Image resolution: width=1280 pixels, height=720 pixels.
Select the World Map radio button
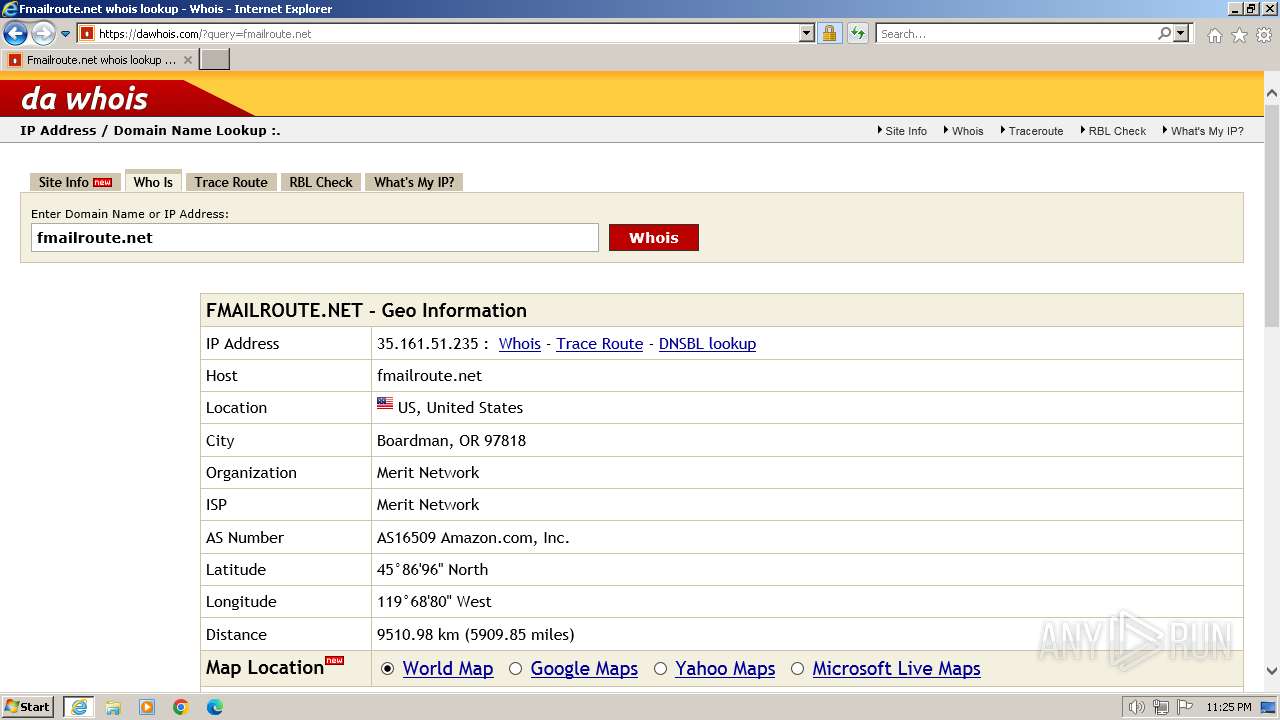point(388,669)
